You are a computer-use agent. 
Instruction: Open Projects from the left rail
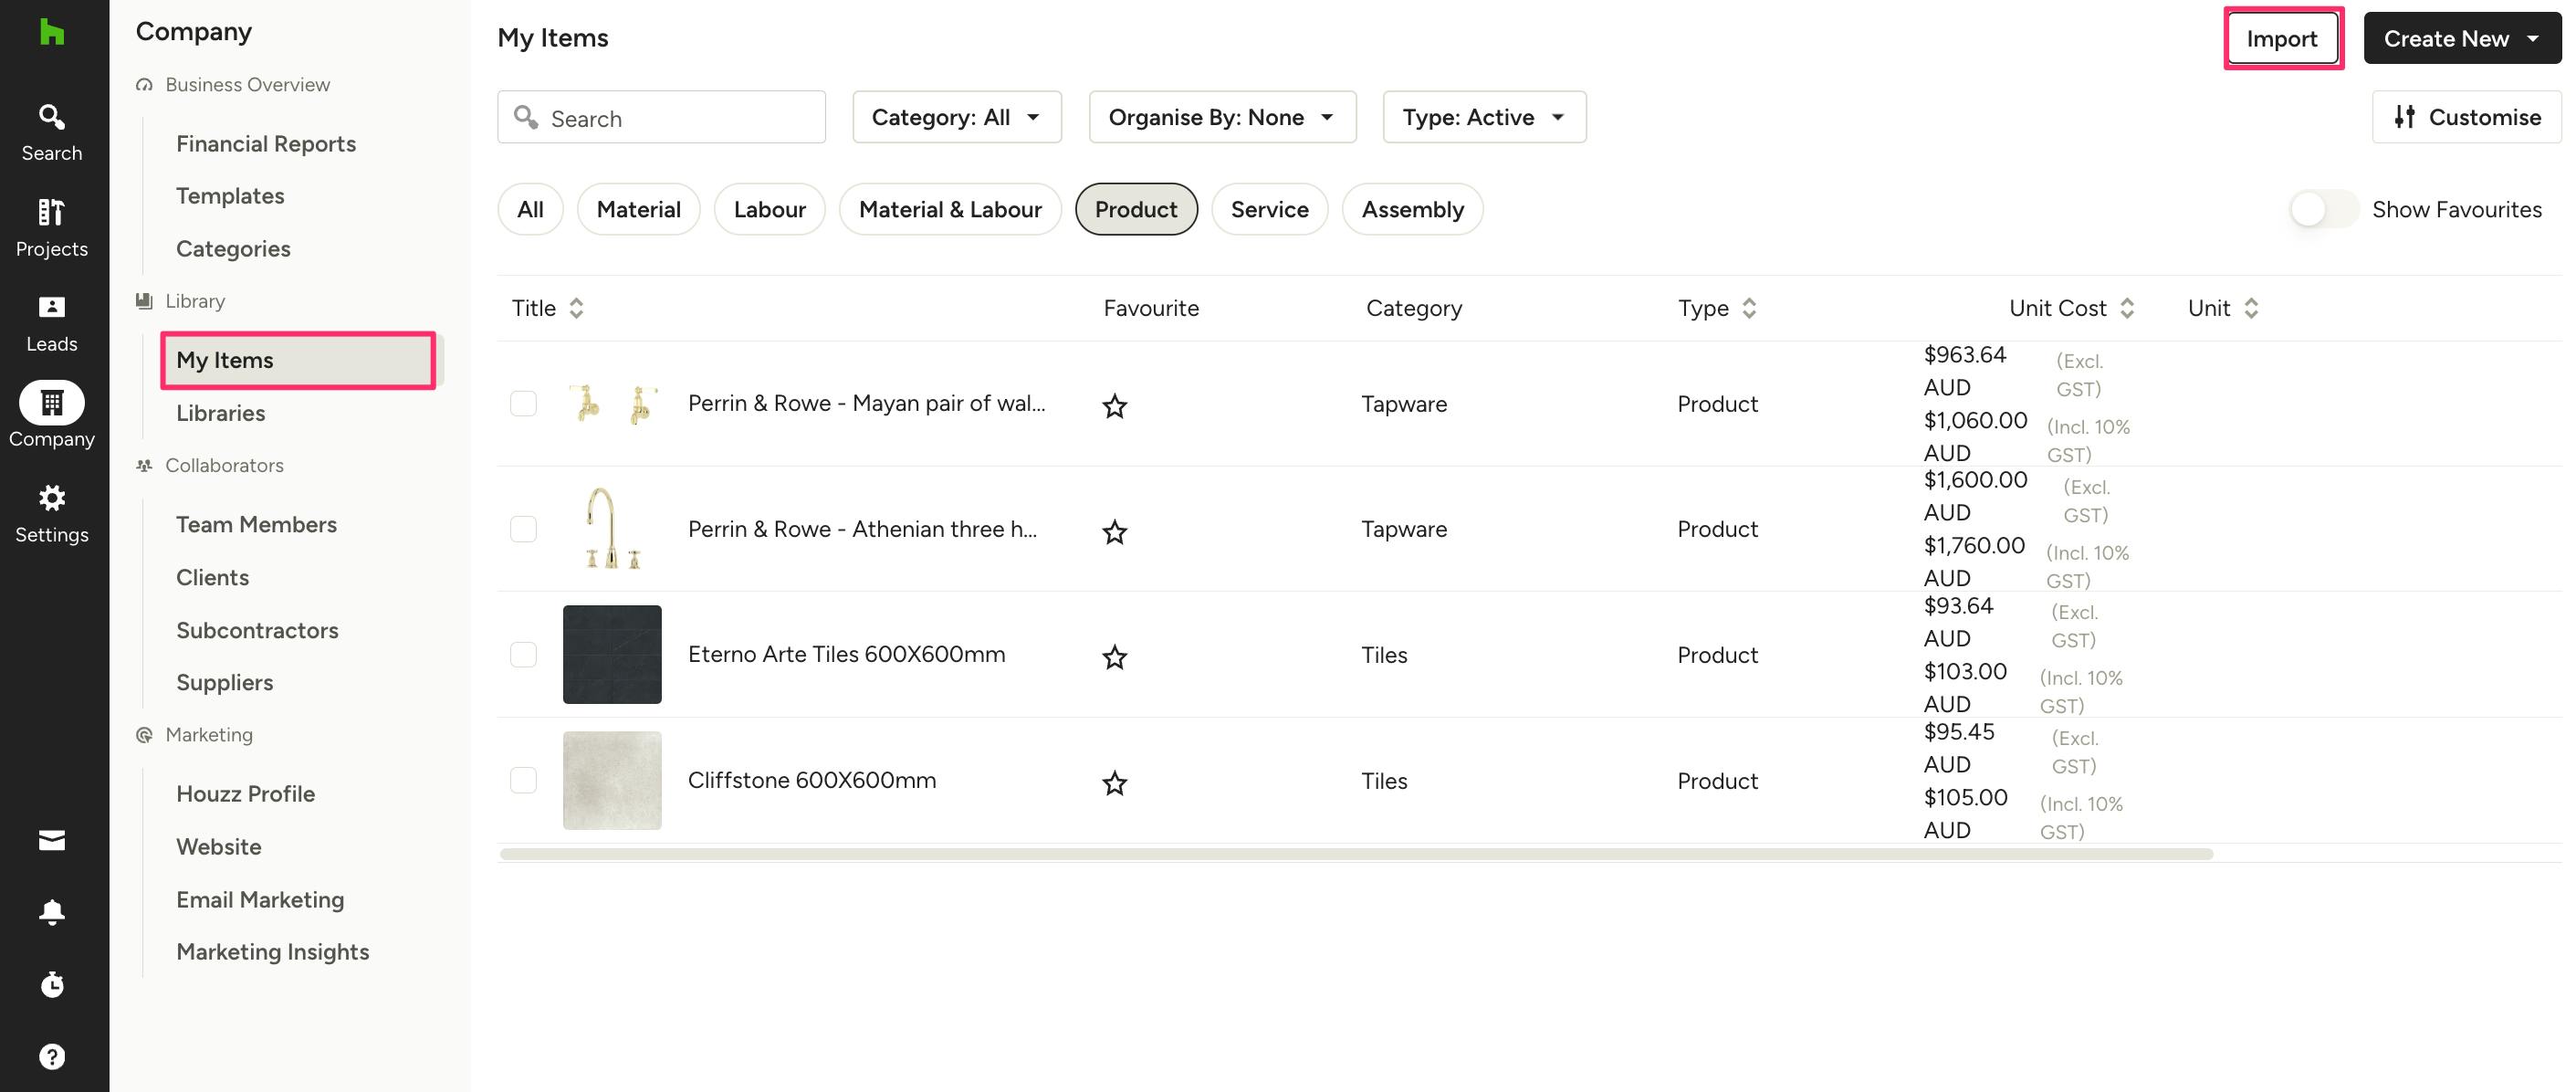(x=51, y=227)
